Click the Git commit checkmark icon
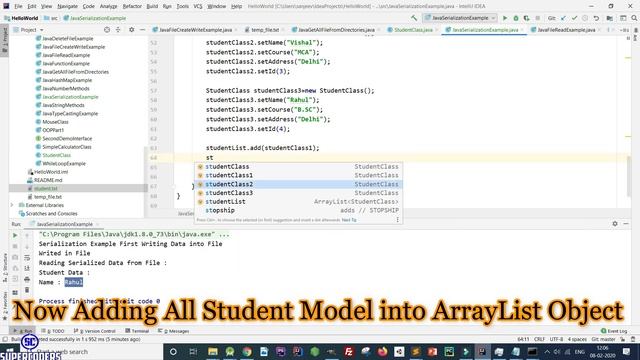640x360 pixels. coord(574,18)
